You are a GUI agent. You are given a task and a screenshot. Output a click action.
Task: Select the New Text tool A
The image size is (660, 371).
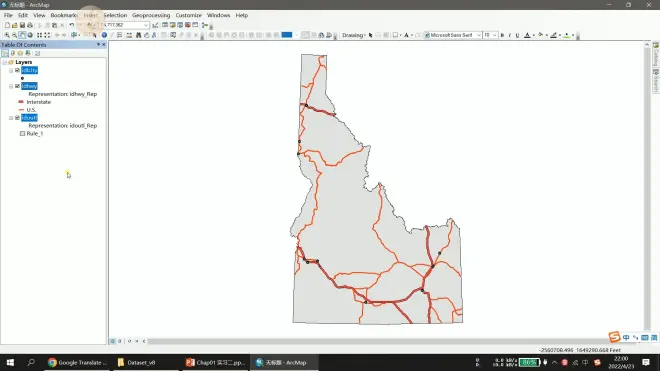pos(406,35)
